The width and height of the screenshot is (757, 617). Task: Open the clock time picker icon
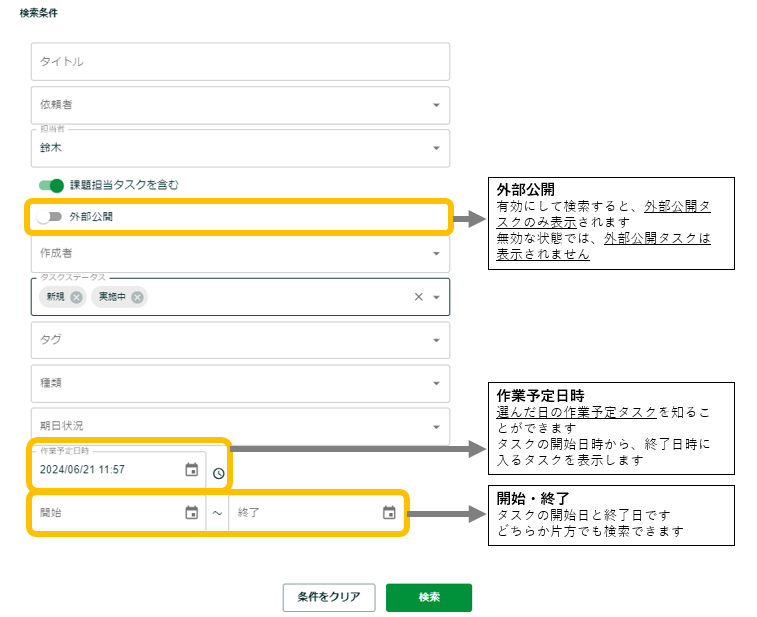pos(219,473)
